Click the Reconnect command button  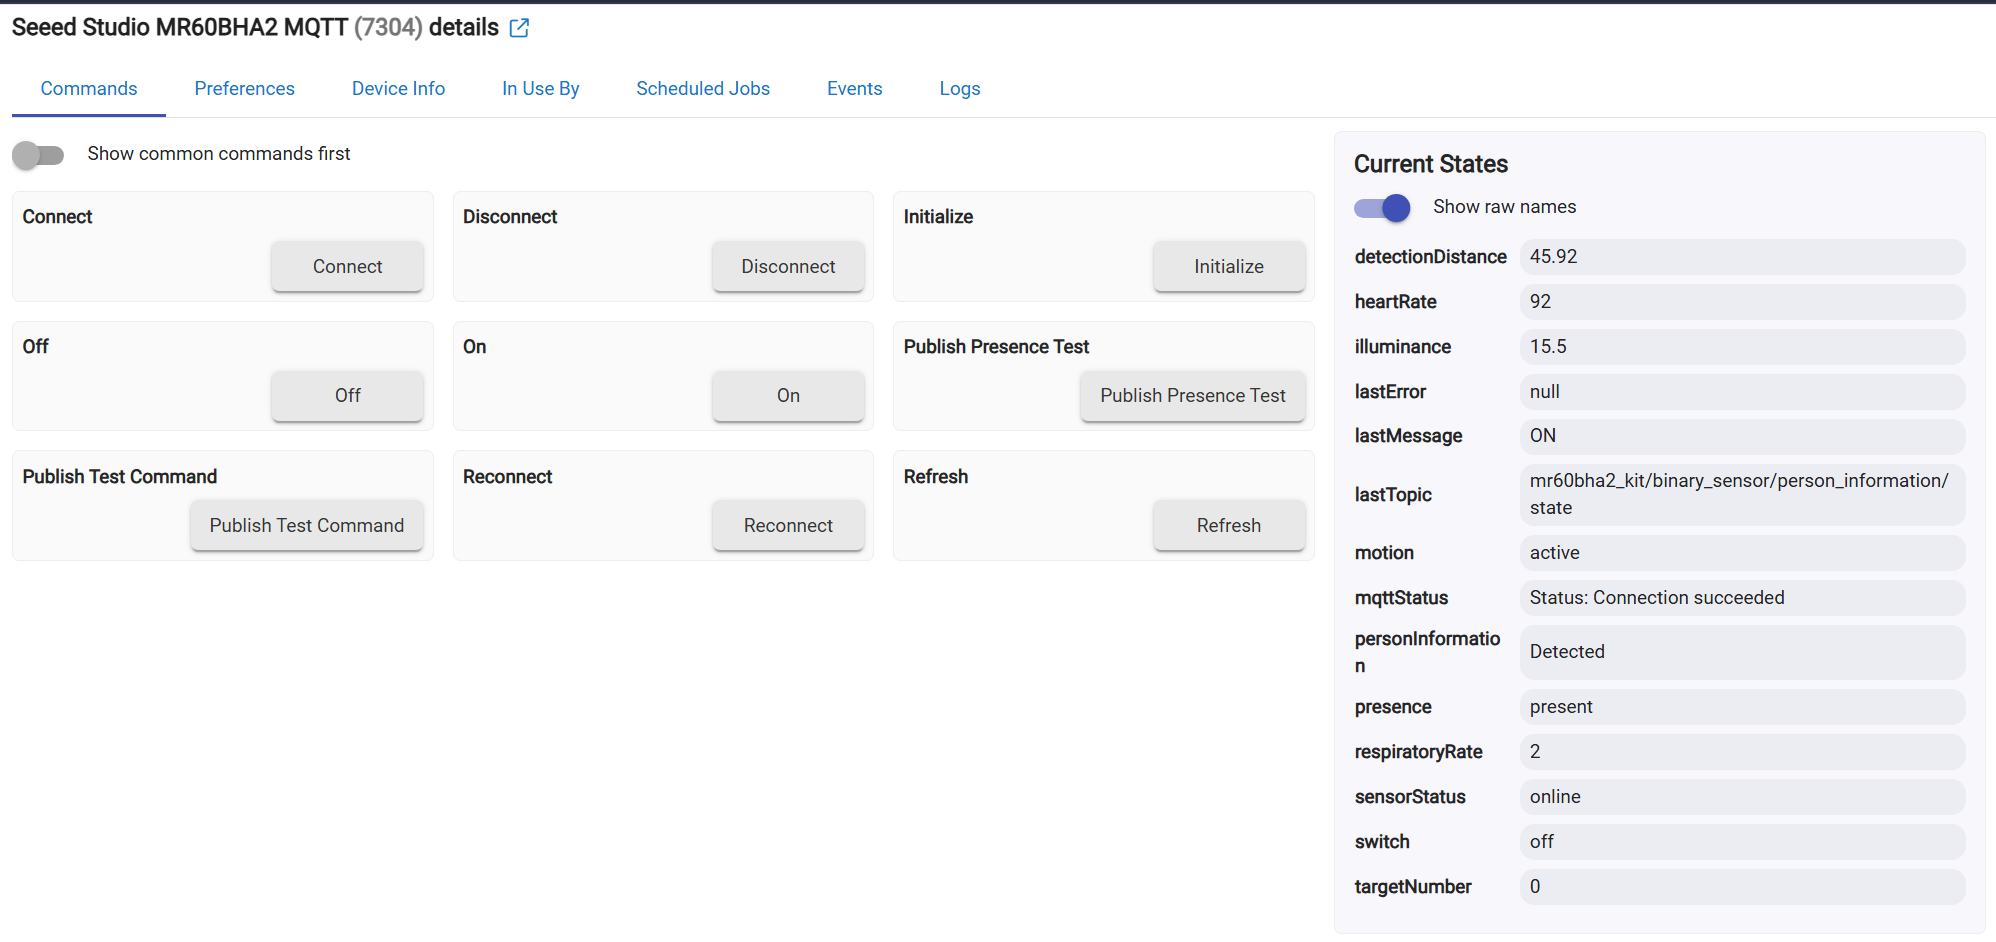coord(788,526)
